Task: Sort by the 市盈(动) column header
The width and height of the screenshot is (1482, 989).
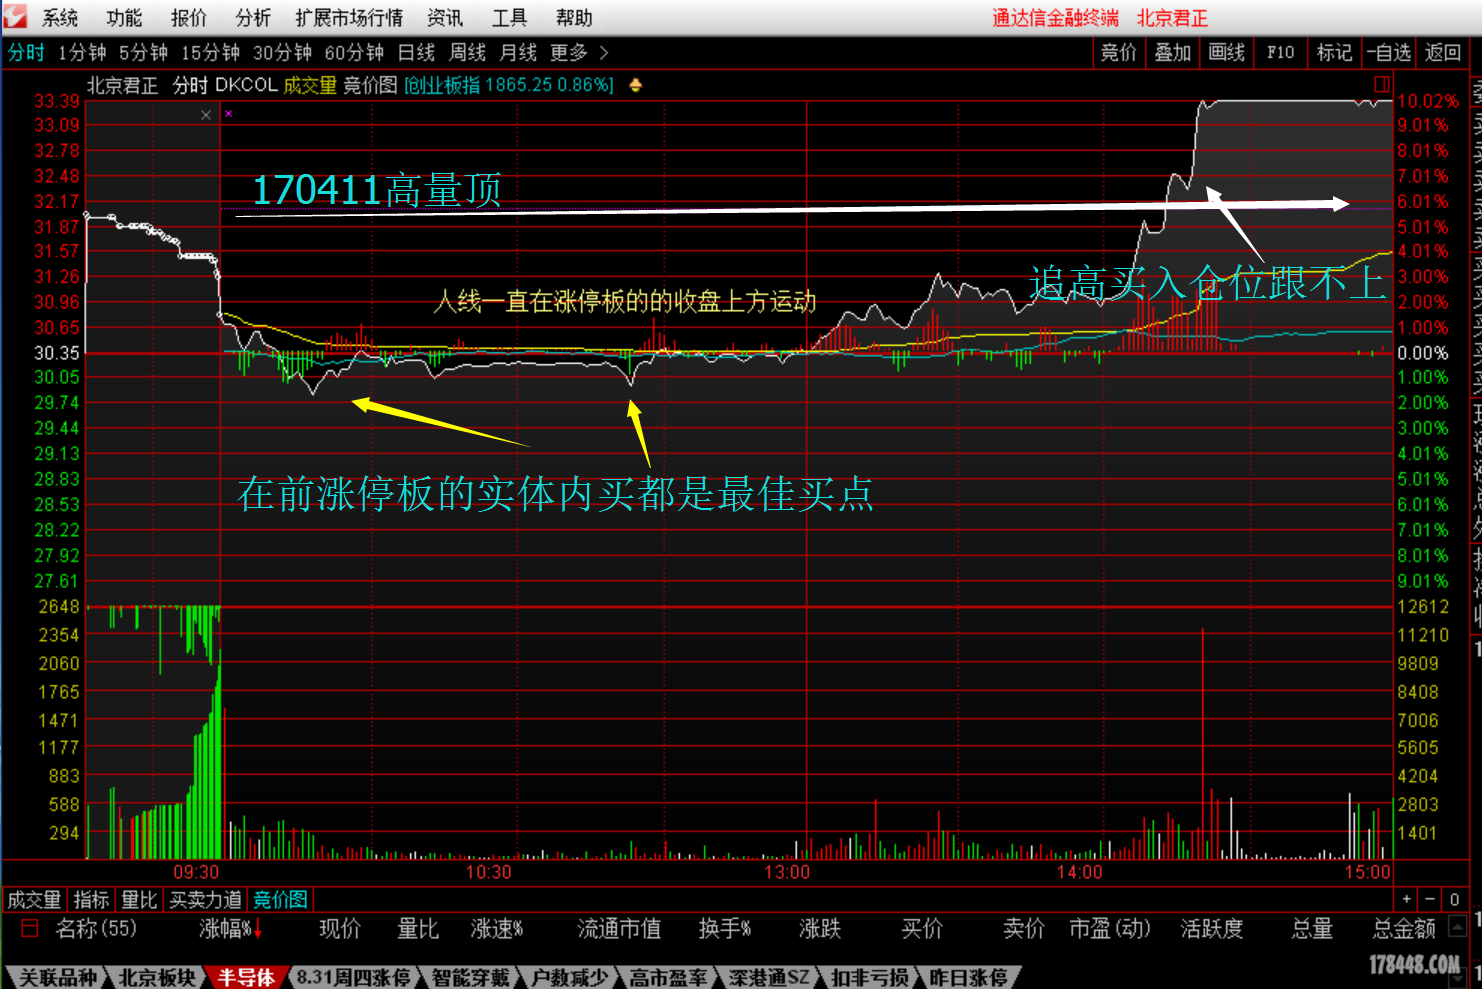Action: pos(1110,929)
